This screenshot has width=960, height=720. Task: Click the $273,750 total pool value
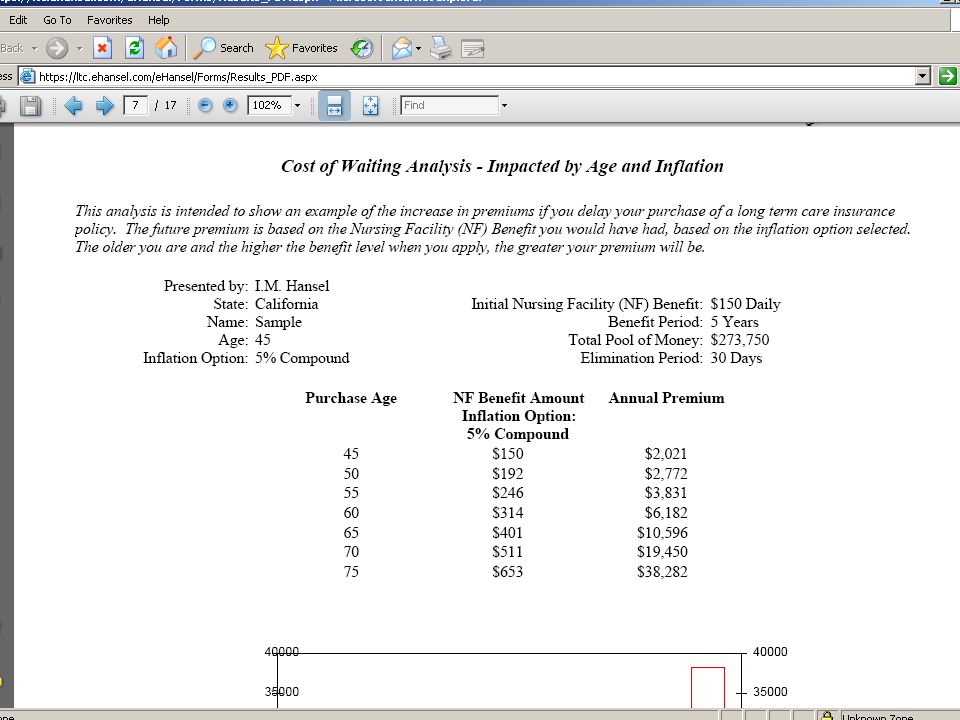pyautogui.click(x=740, y=340)
